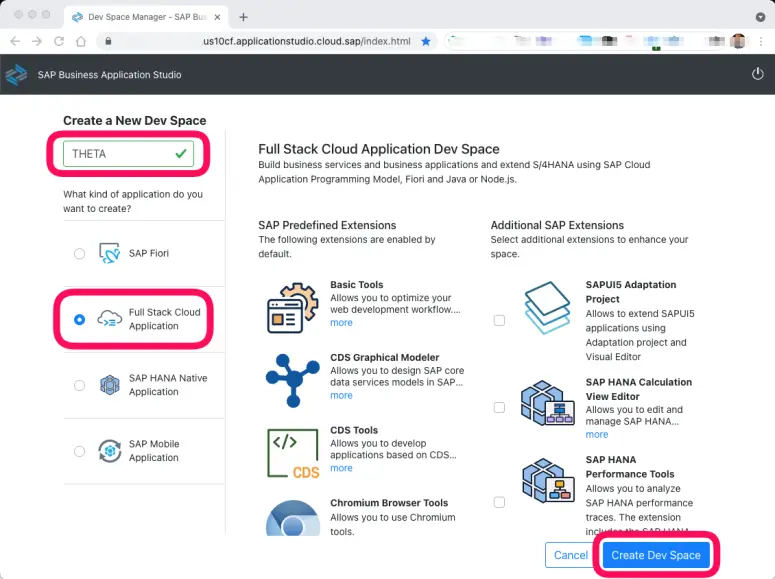Enable the SAP HANA Performance Tools checkbox
Viewport: 775px width, 579px height.
click(x=499, y=502)
